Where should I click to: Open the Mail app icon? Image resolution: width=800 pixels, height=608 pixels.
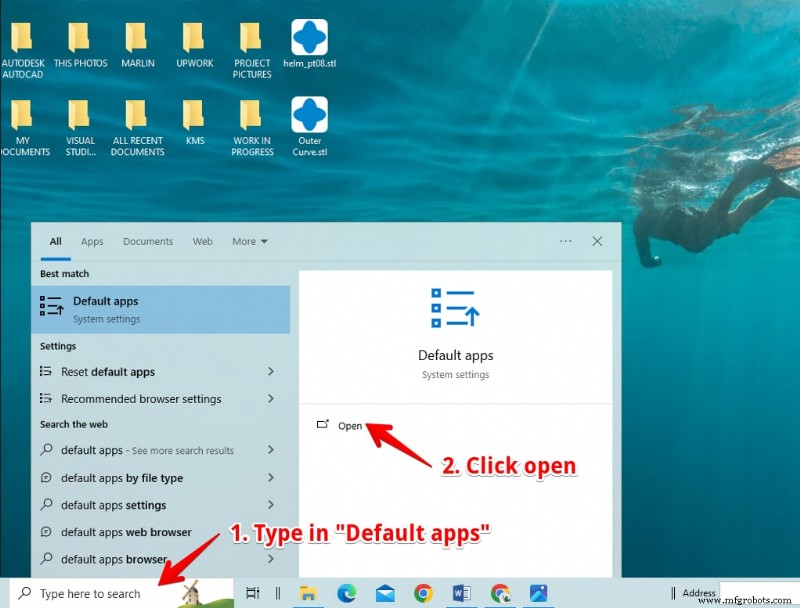pos(385,594)
